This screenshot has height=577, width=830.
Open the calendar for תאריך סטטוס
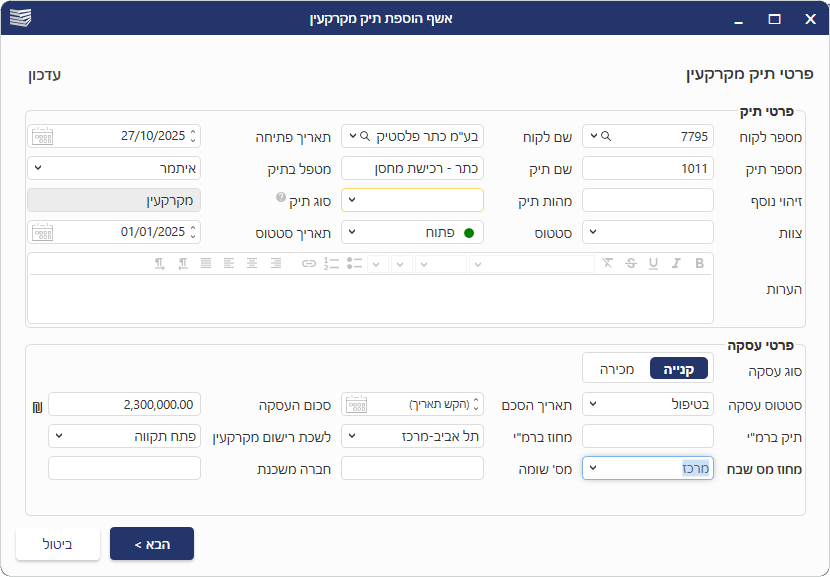42,232
